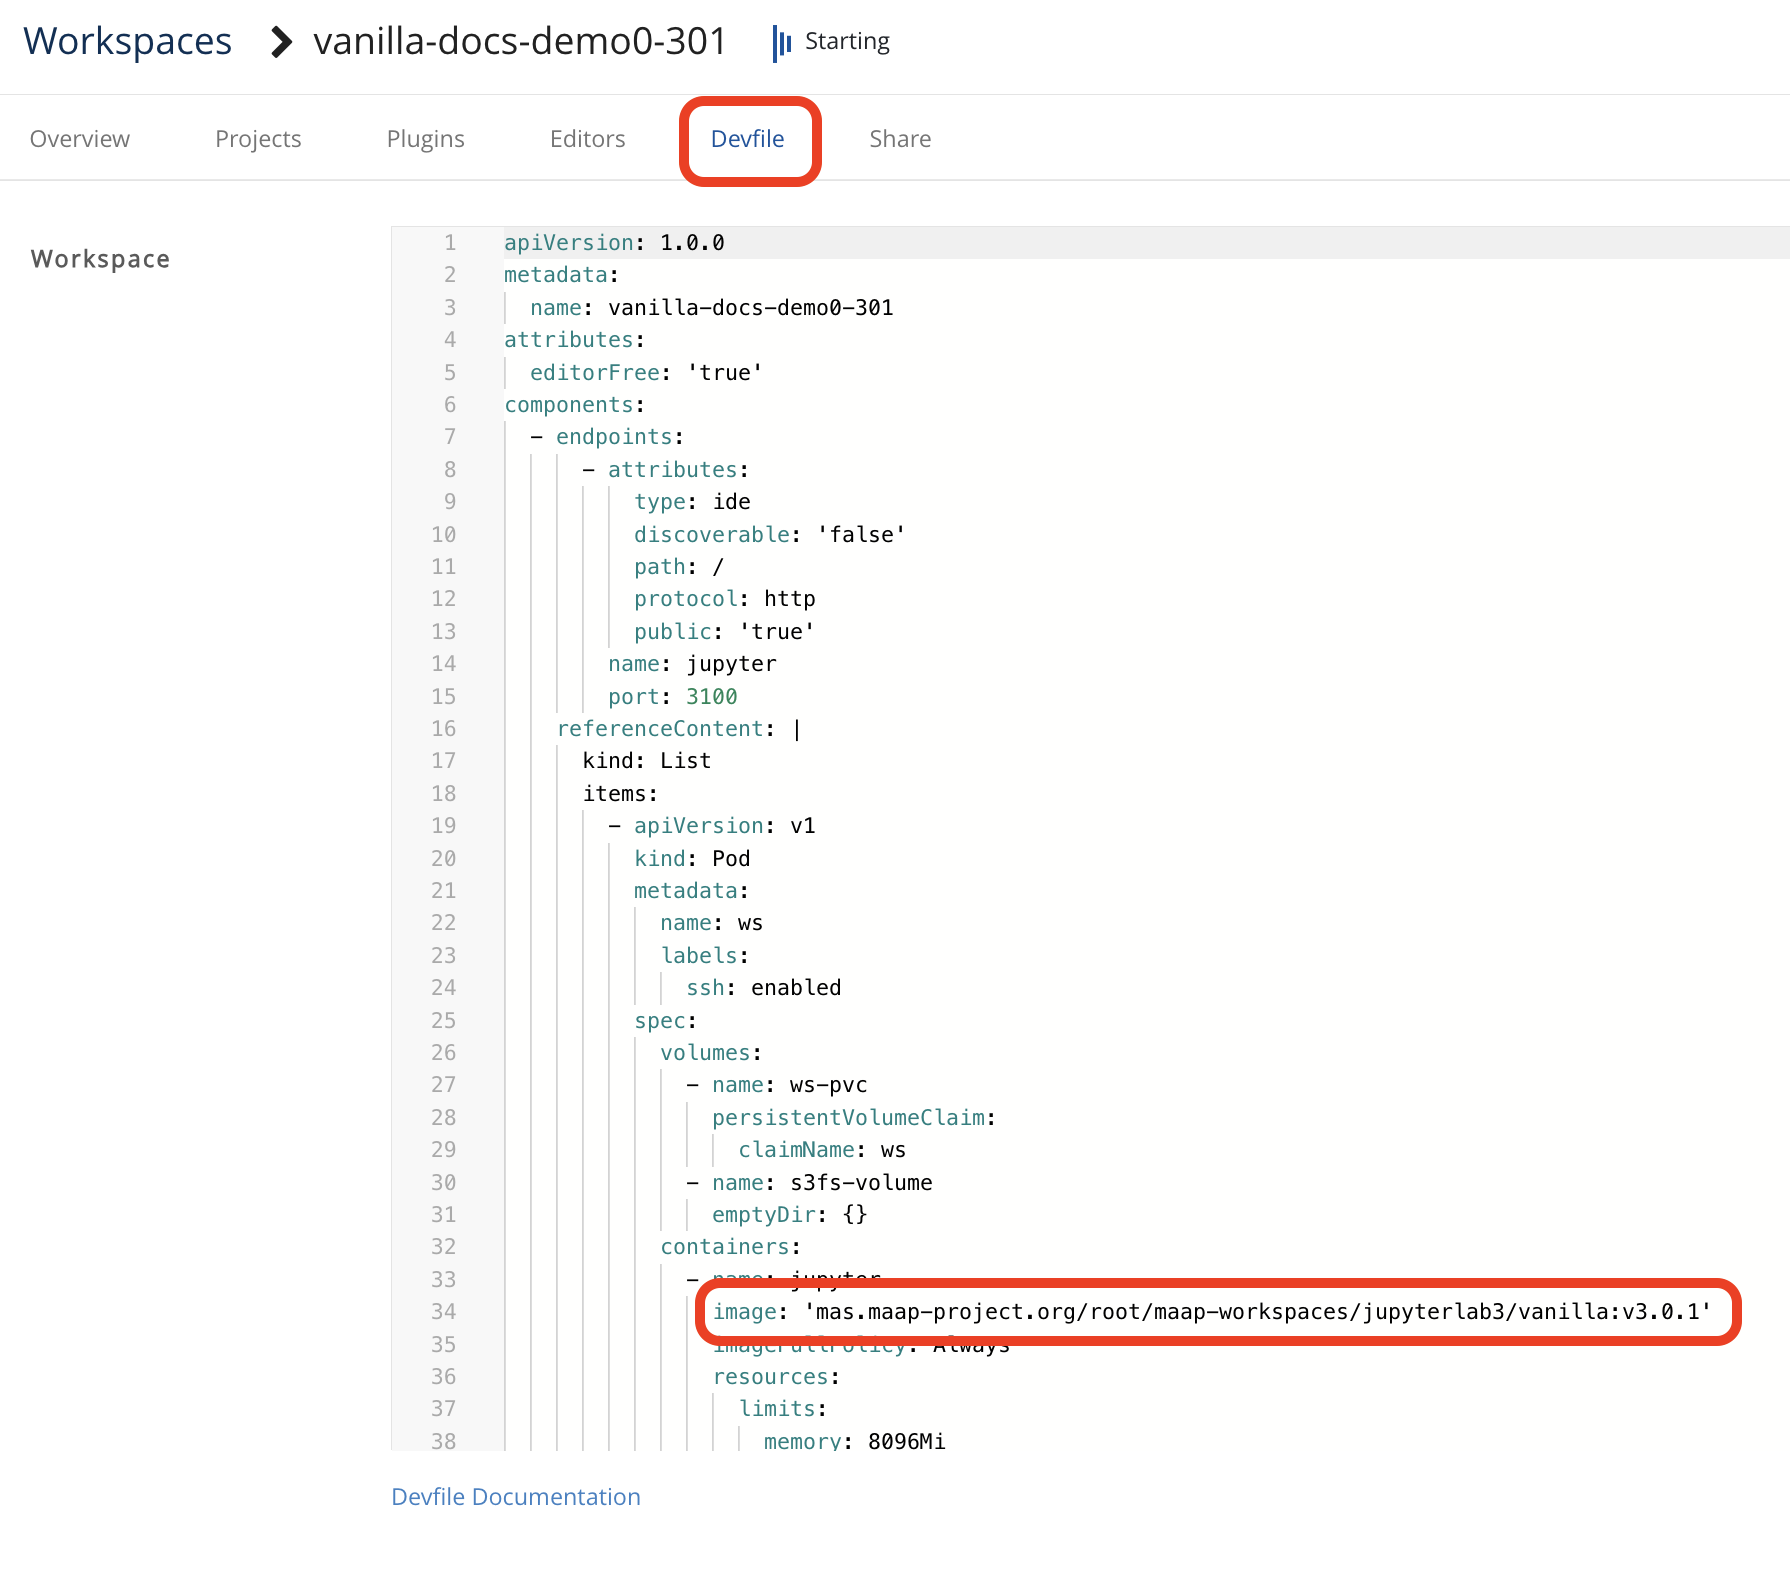
Task: Click the 'persistentVolumeClaim:' line
Action: [x=854, y=1118]
